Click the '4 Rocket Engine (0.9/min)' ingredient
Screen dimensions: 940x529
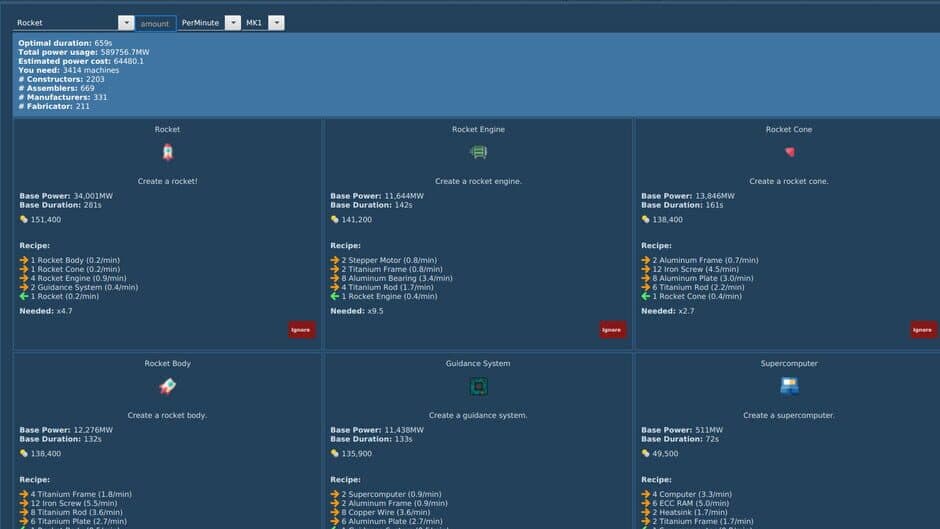click(79, 278)
